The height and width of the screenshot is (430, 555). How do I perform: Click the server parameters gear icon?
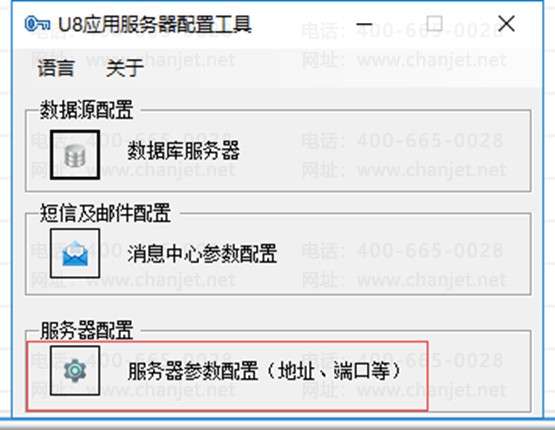[x=75, y=371]
